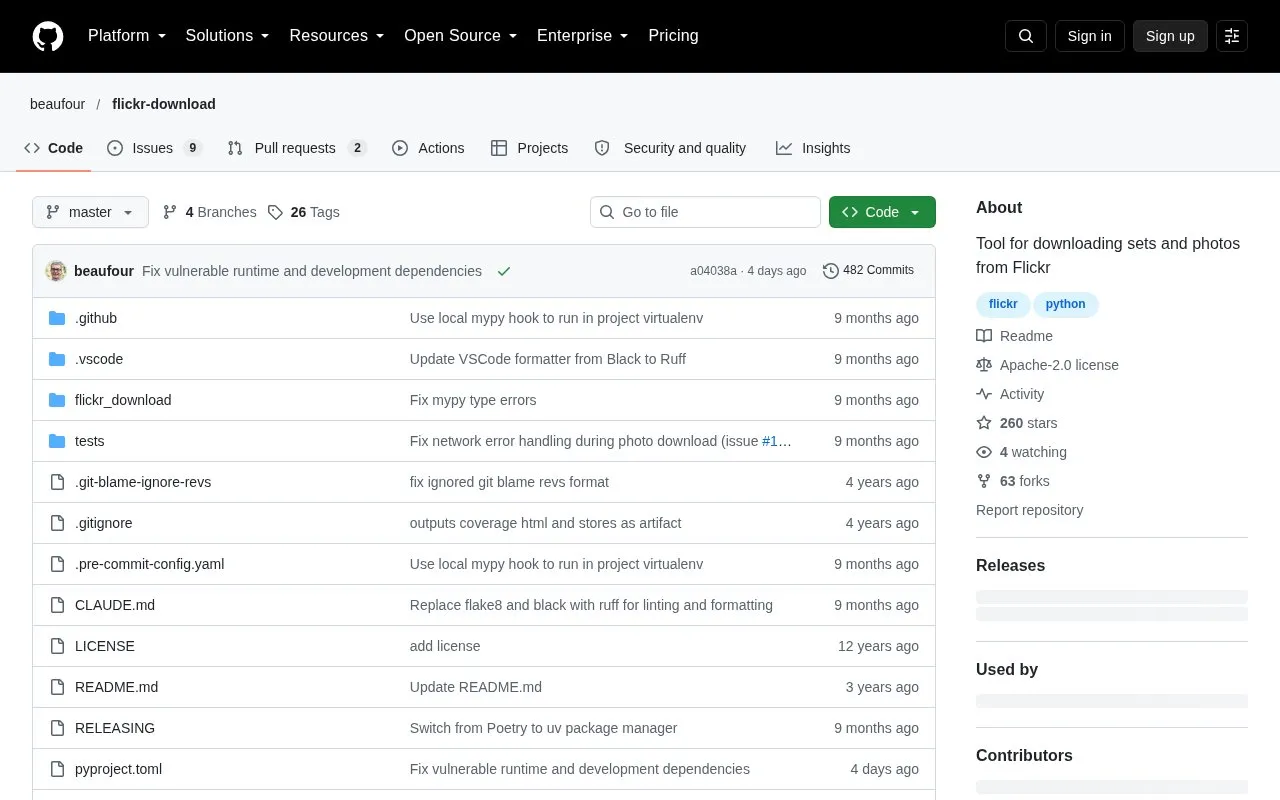Open the green Code dropdown button
This screenshot has width=1280, height=800.
click(882, 212)
